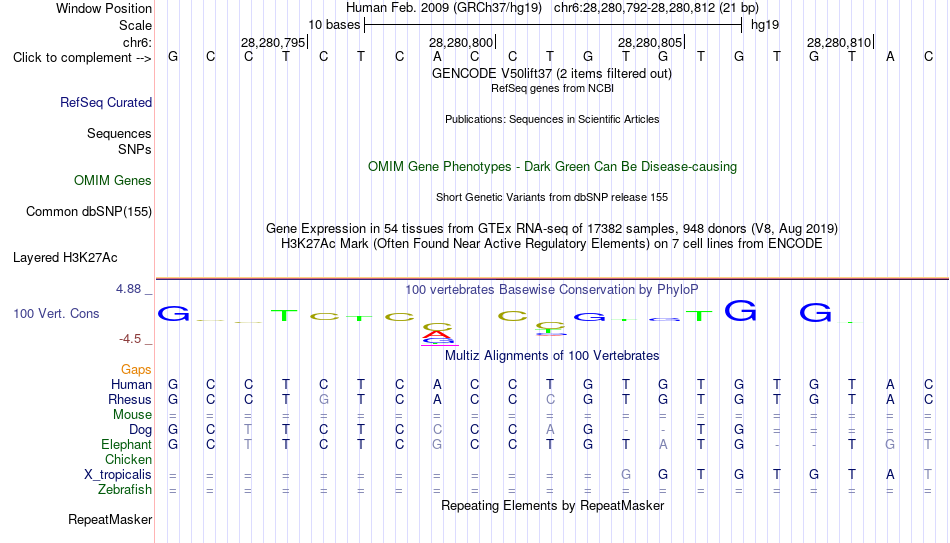
Task: Click the large blue G conservation logo at far left
Action: [173, 313]
